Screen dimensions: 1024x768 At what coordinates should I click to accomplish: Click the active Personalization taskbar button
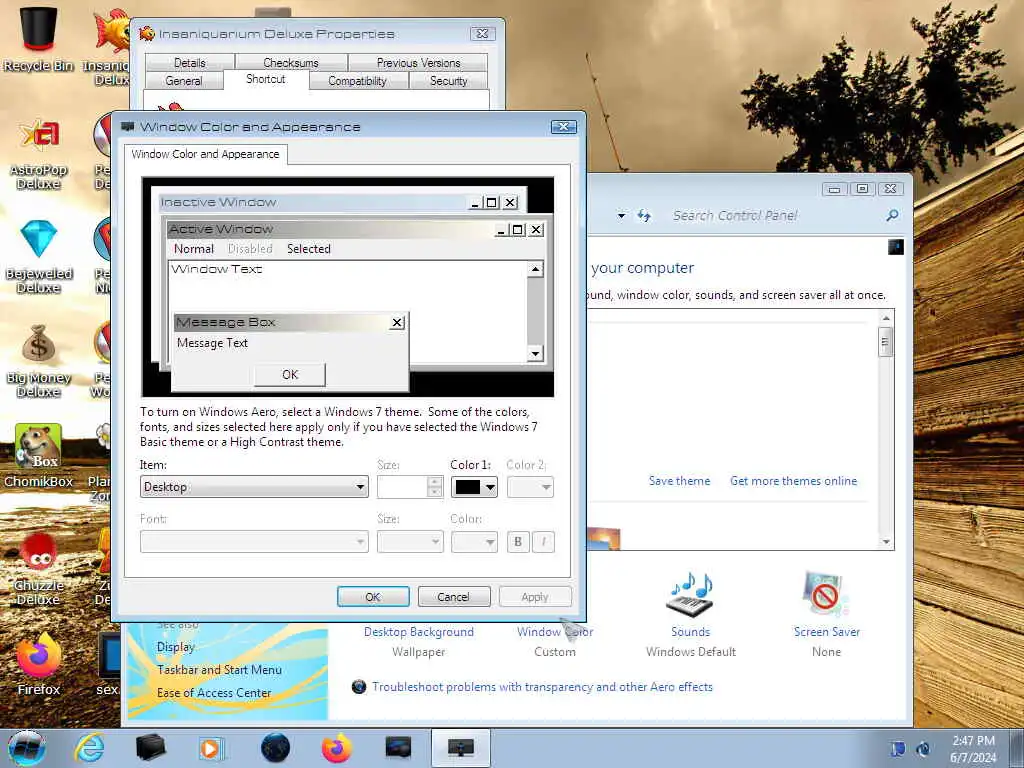pyautogui.click(x=460, y=748)
